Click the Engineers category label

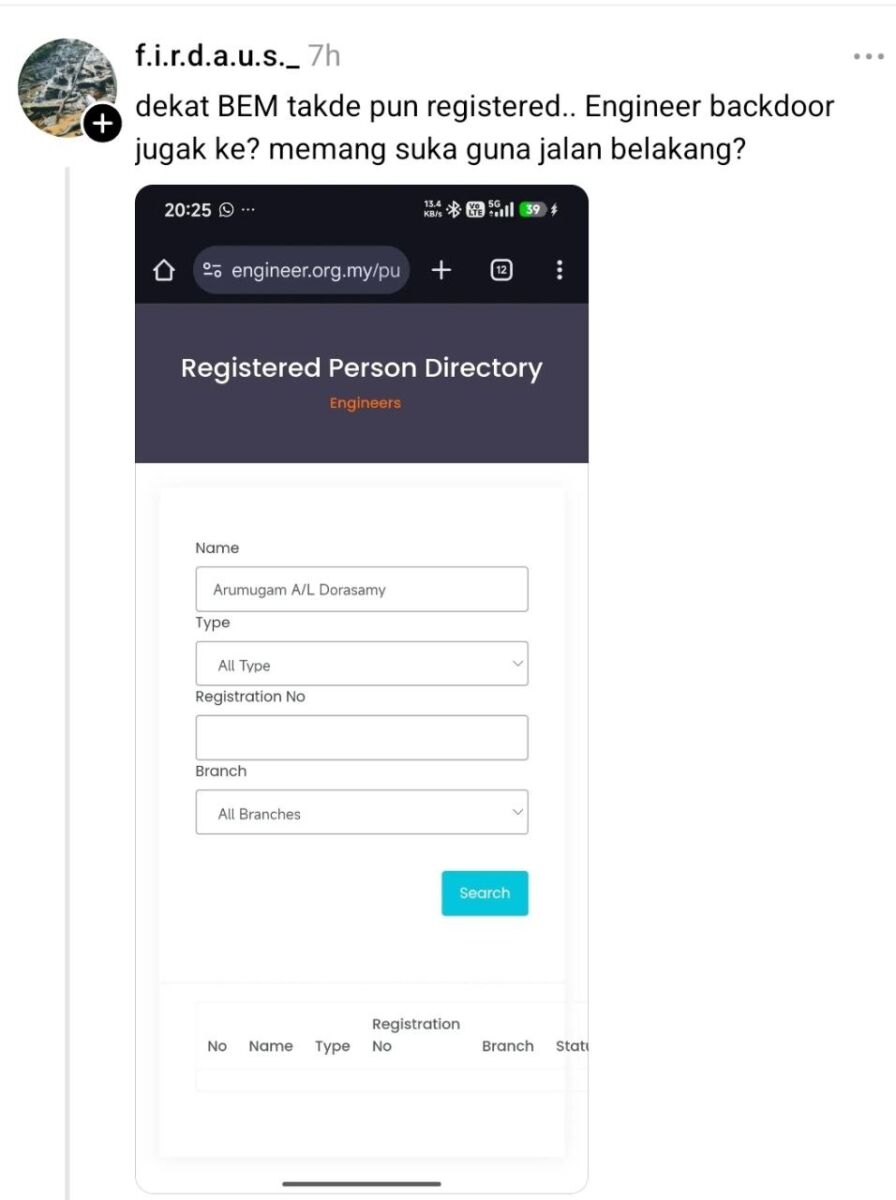click(x=365, y=403)
